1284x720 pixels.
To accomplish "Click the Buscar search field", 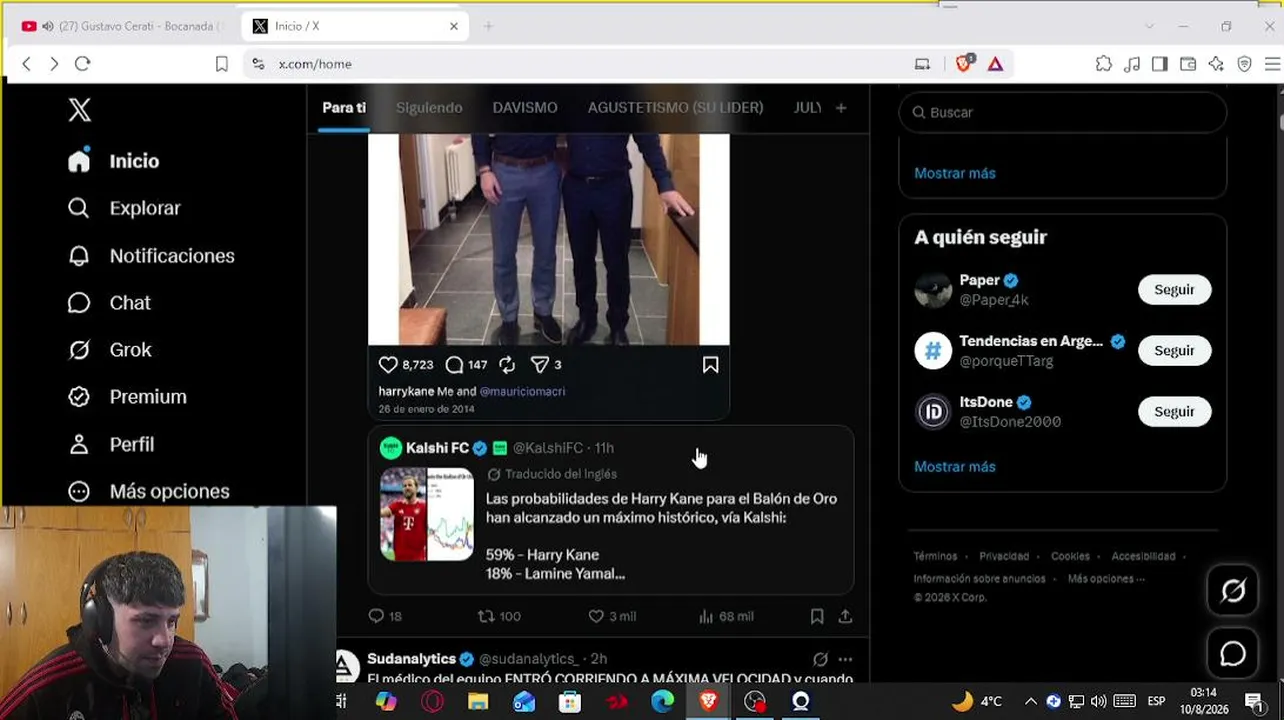I will (x=1063, y=112).
